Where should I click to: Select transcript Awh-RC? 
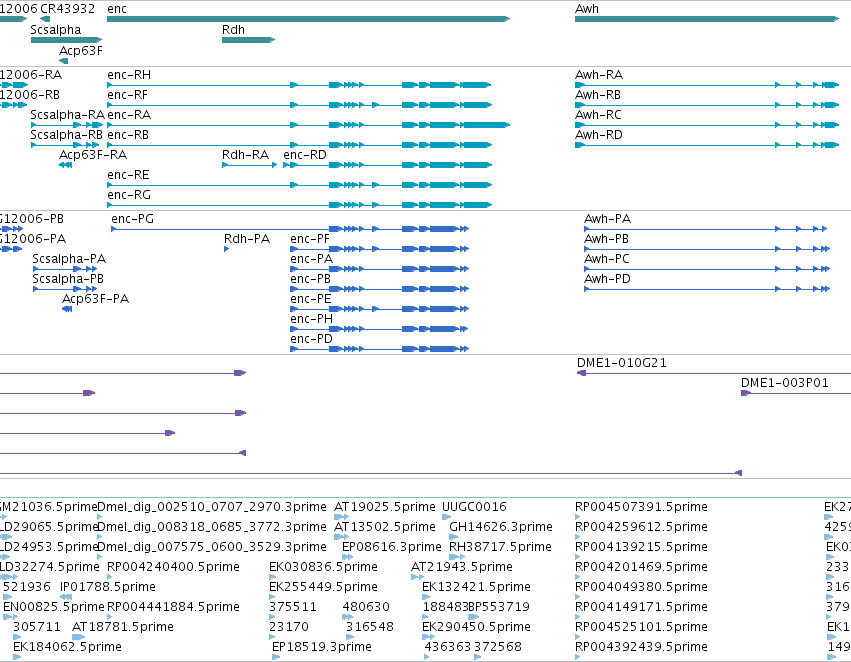707,125
